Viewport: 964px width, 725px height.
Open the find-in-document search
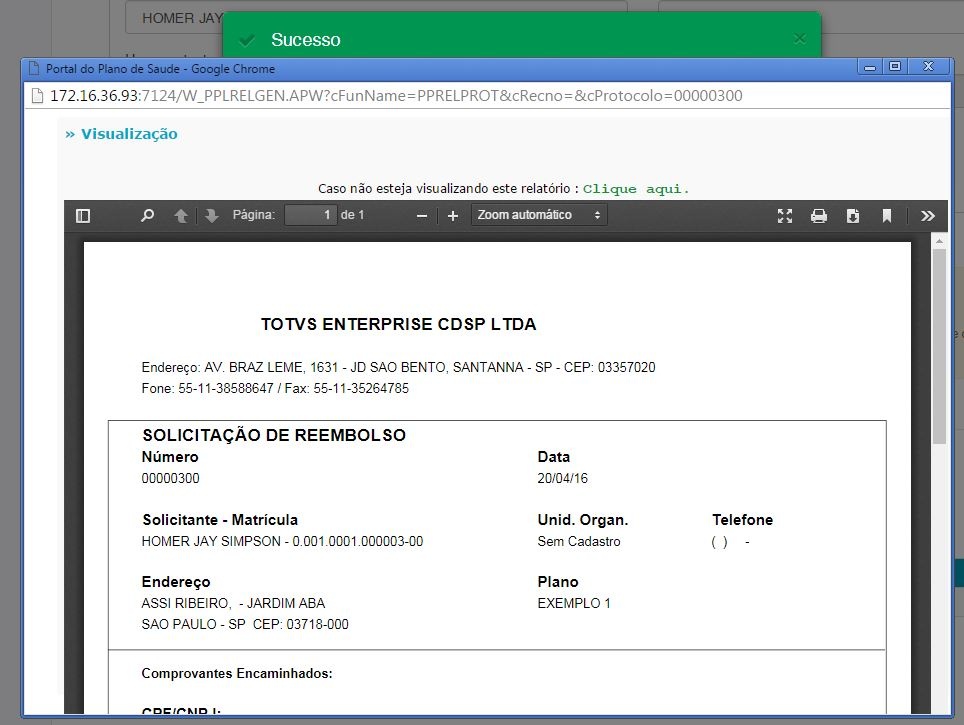[x=148, y=216]
